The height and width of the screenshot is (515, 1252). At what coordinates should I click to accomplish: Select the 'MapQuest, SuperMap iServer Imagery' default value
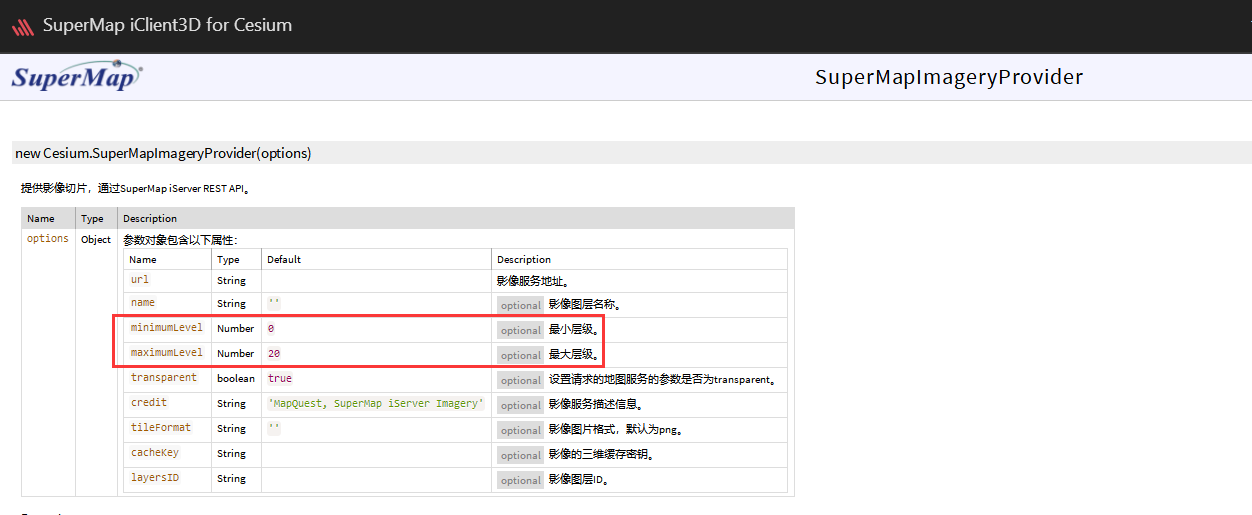coord(376,404)
